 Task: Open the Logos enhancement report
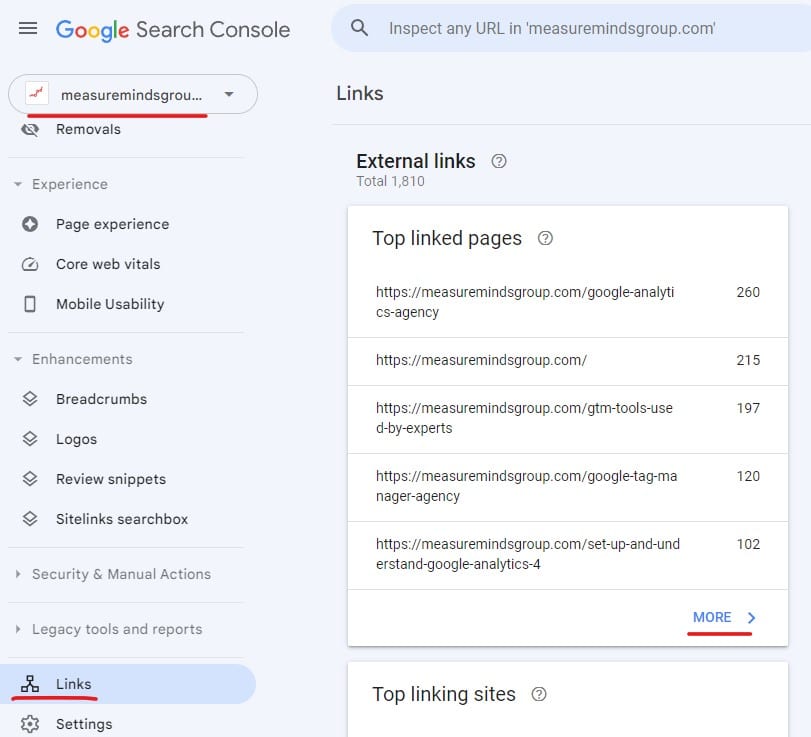[75, 439]
